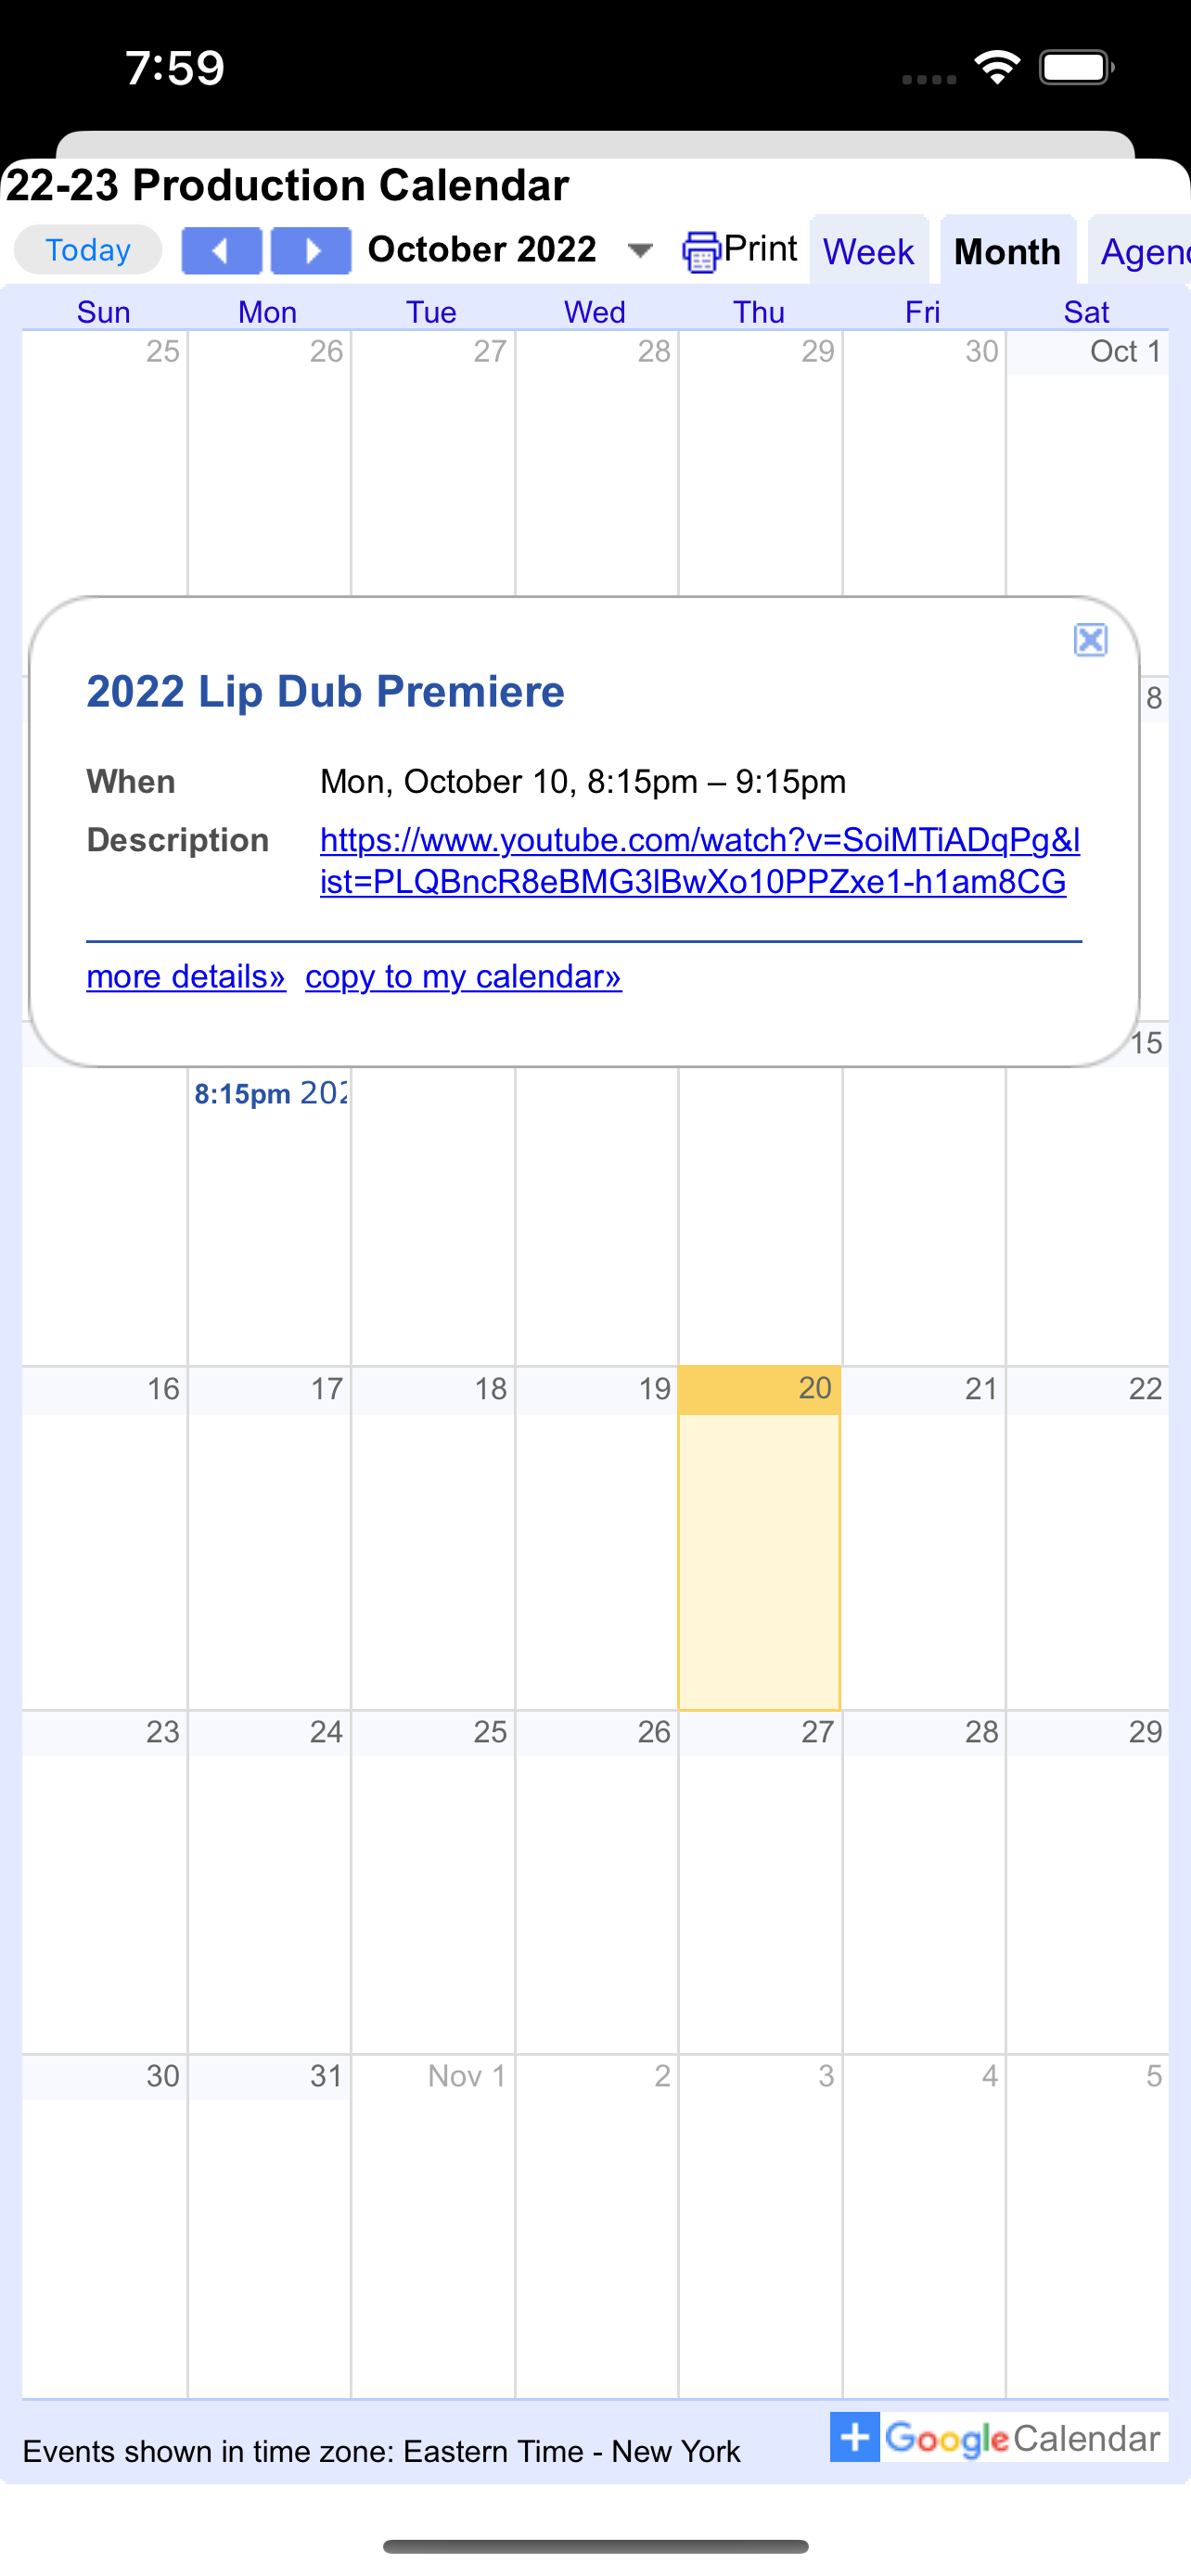Click the Print label text
1191x2576 pixels.
pos(760,248)
